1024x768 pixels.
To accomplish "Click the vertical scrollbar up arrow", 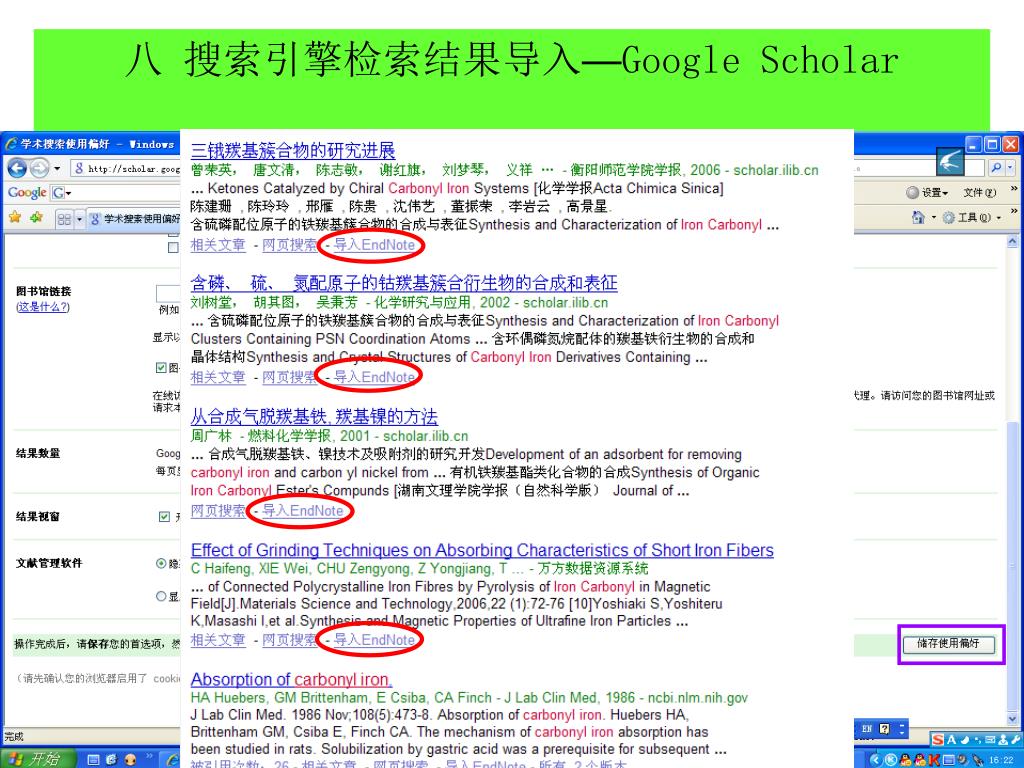I will pyautogui.click(x=1012, y=242).
